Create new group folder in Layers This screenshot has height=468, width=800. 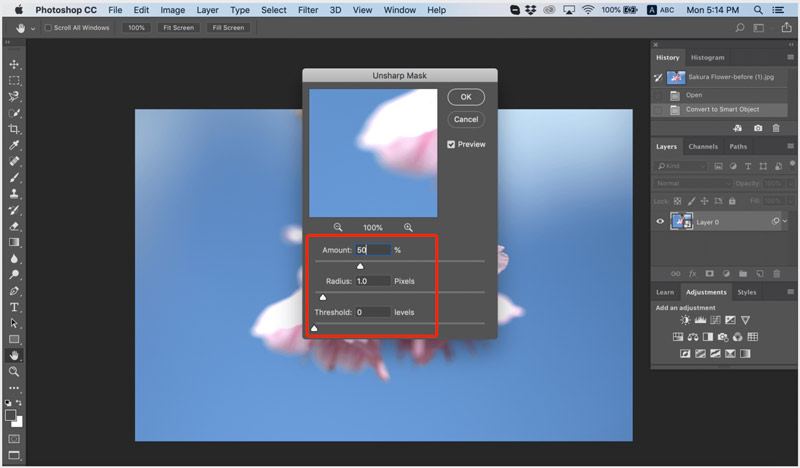tap(743, 274)
